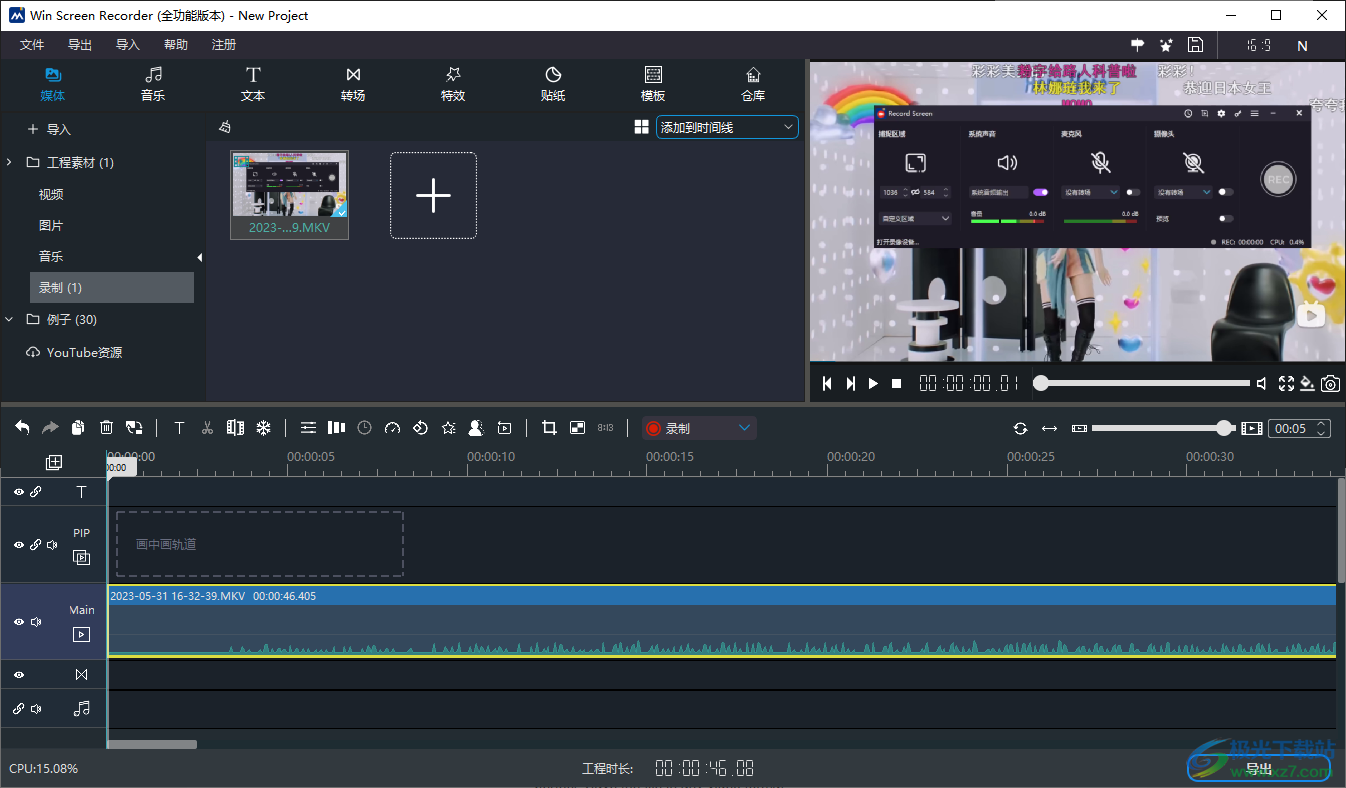Open the 文件 menu
Viewport: 1346px width, 788px height.
[x=32, y=45]
